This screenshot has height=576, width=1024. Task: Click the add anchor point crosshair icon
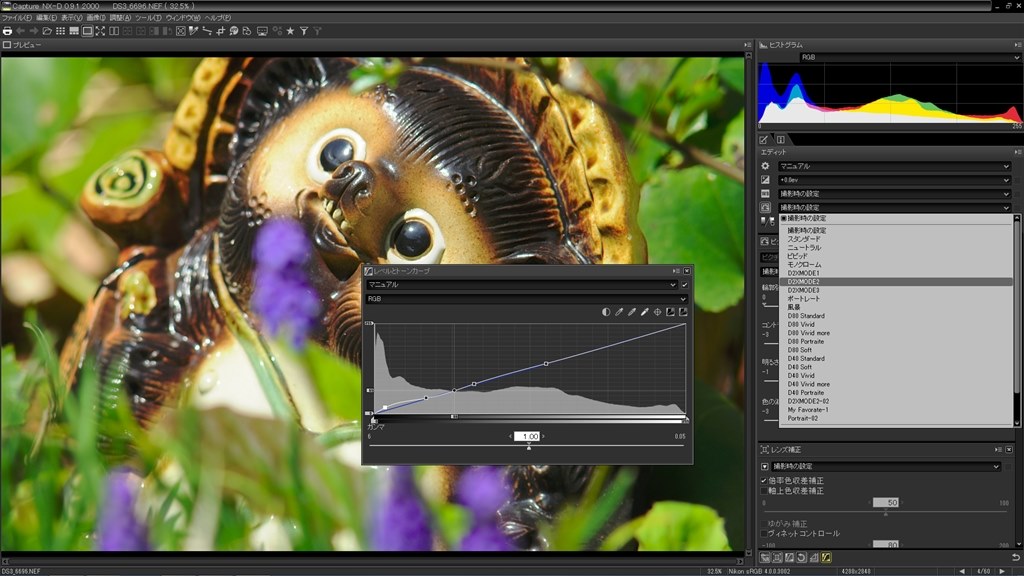[x=658, y=312]
